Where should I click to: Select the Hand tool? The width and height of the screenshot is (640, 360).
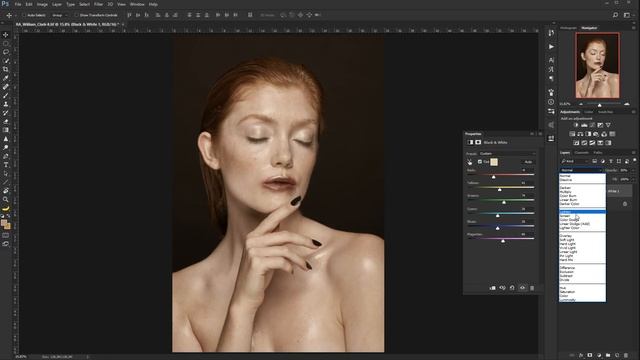6,191
